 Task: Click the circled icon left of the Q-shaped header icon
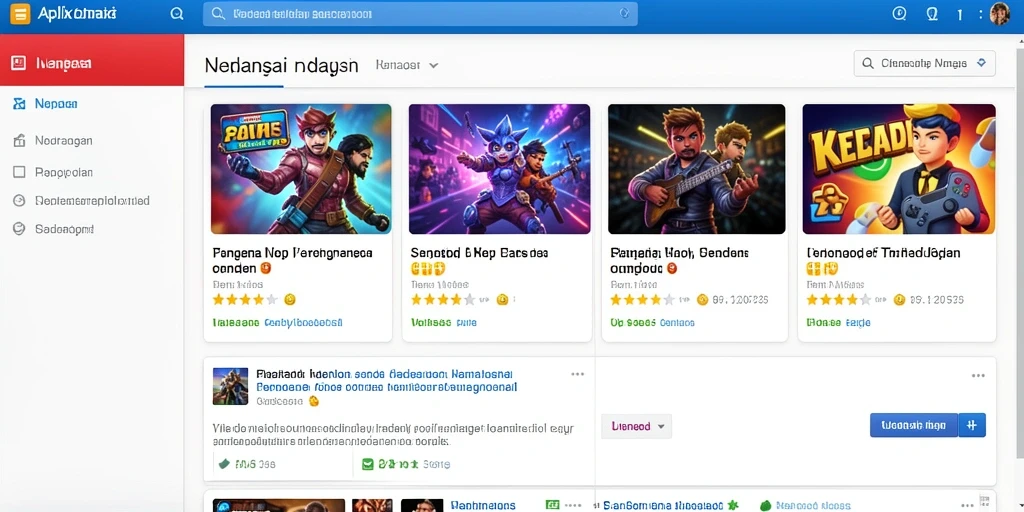click(899, 14)
